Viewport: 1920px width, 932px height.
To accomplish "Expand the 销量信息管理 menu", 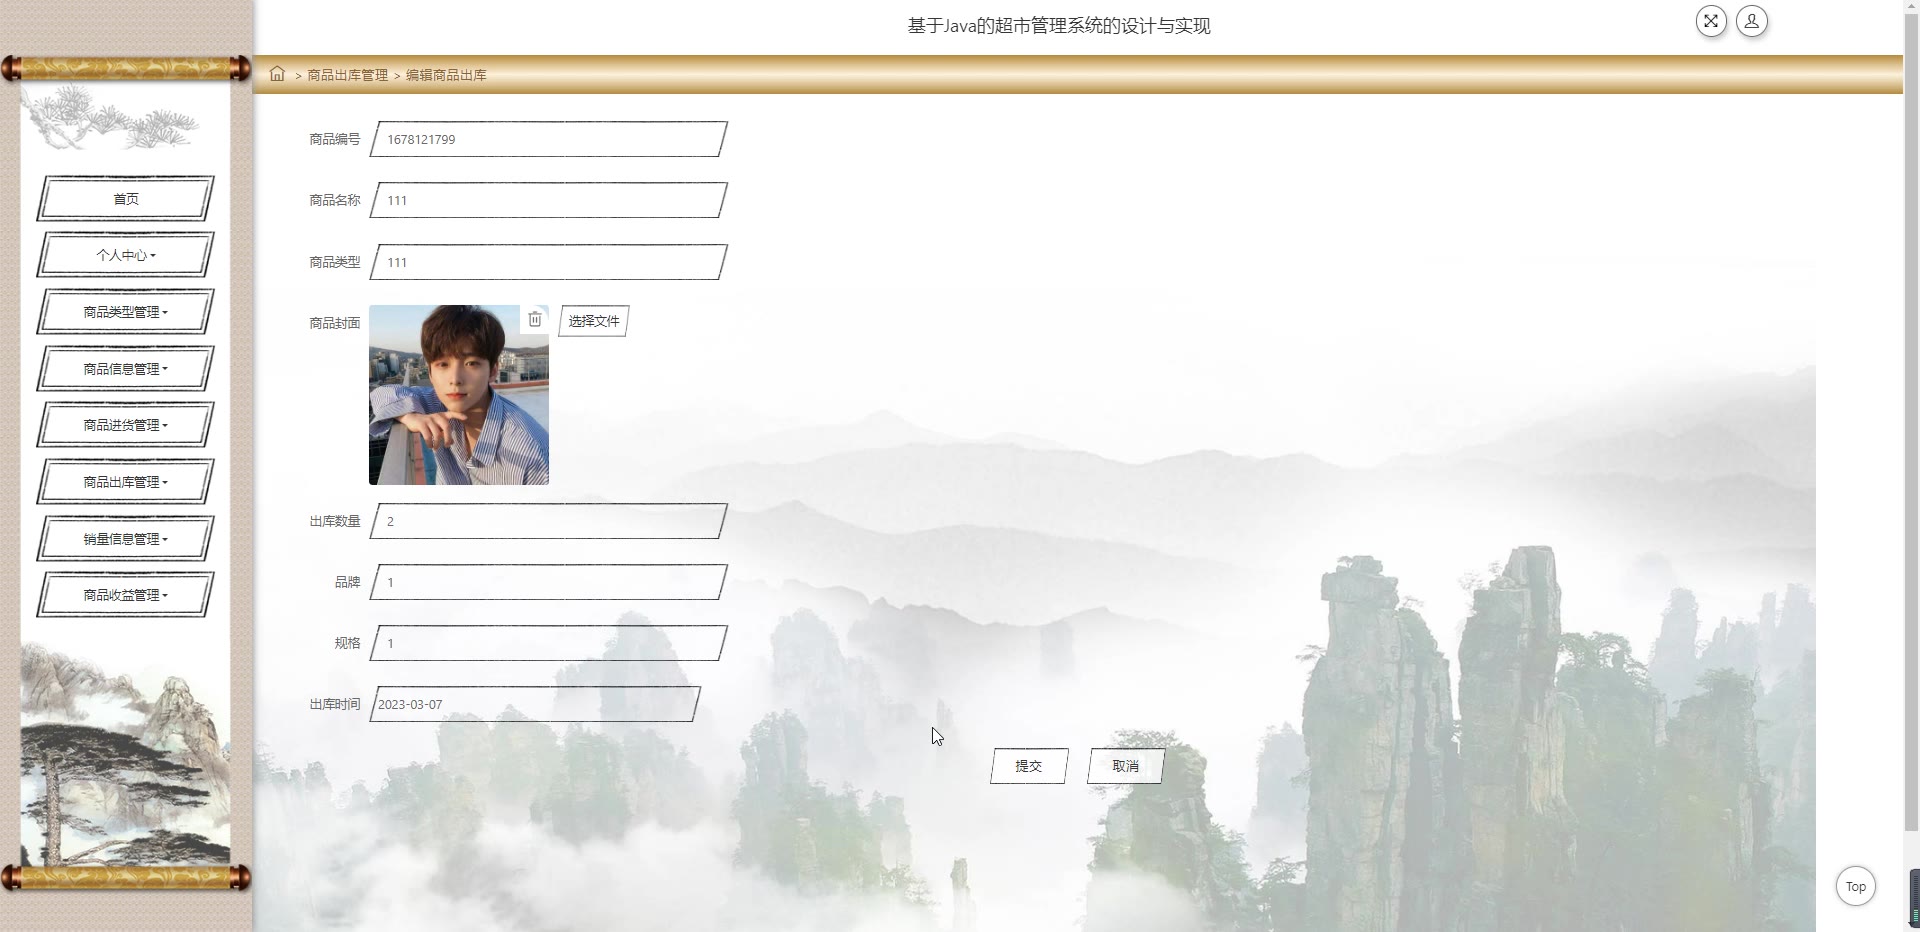I will (126, 539).
